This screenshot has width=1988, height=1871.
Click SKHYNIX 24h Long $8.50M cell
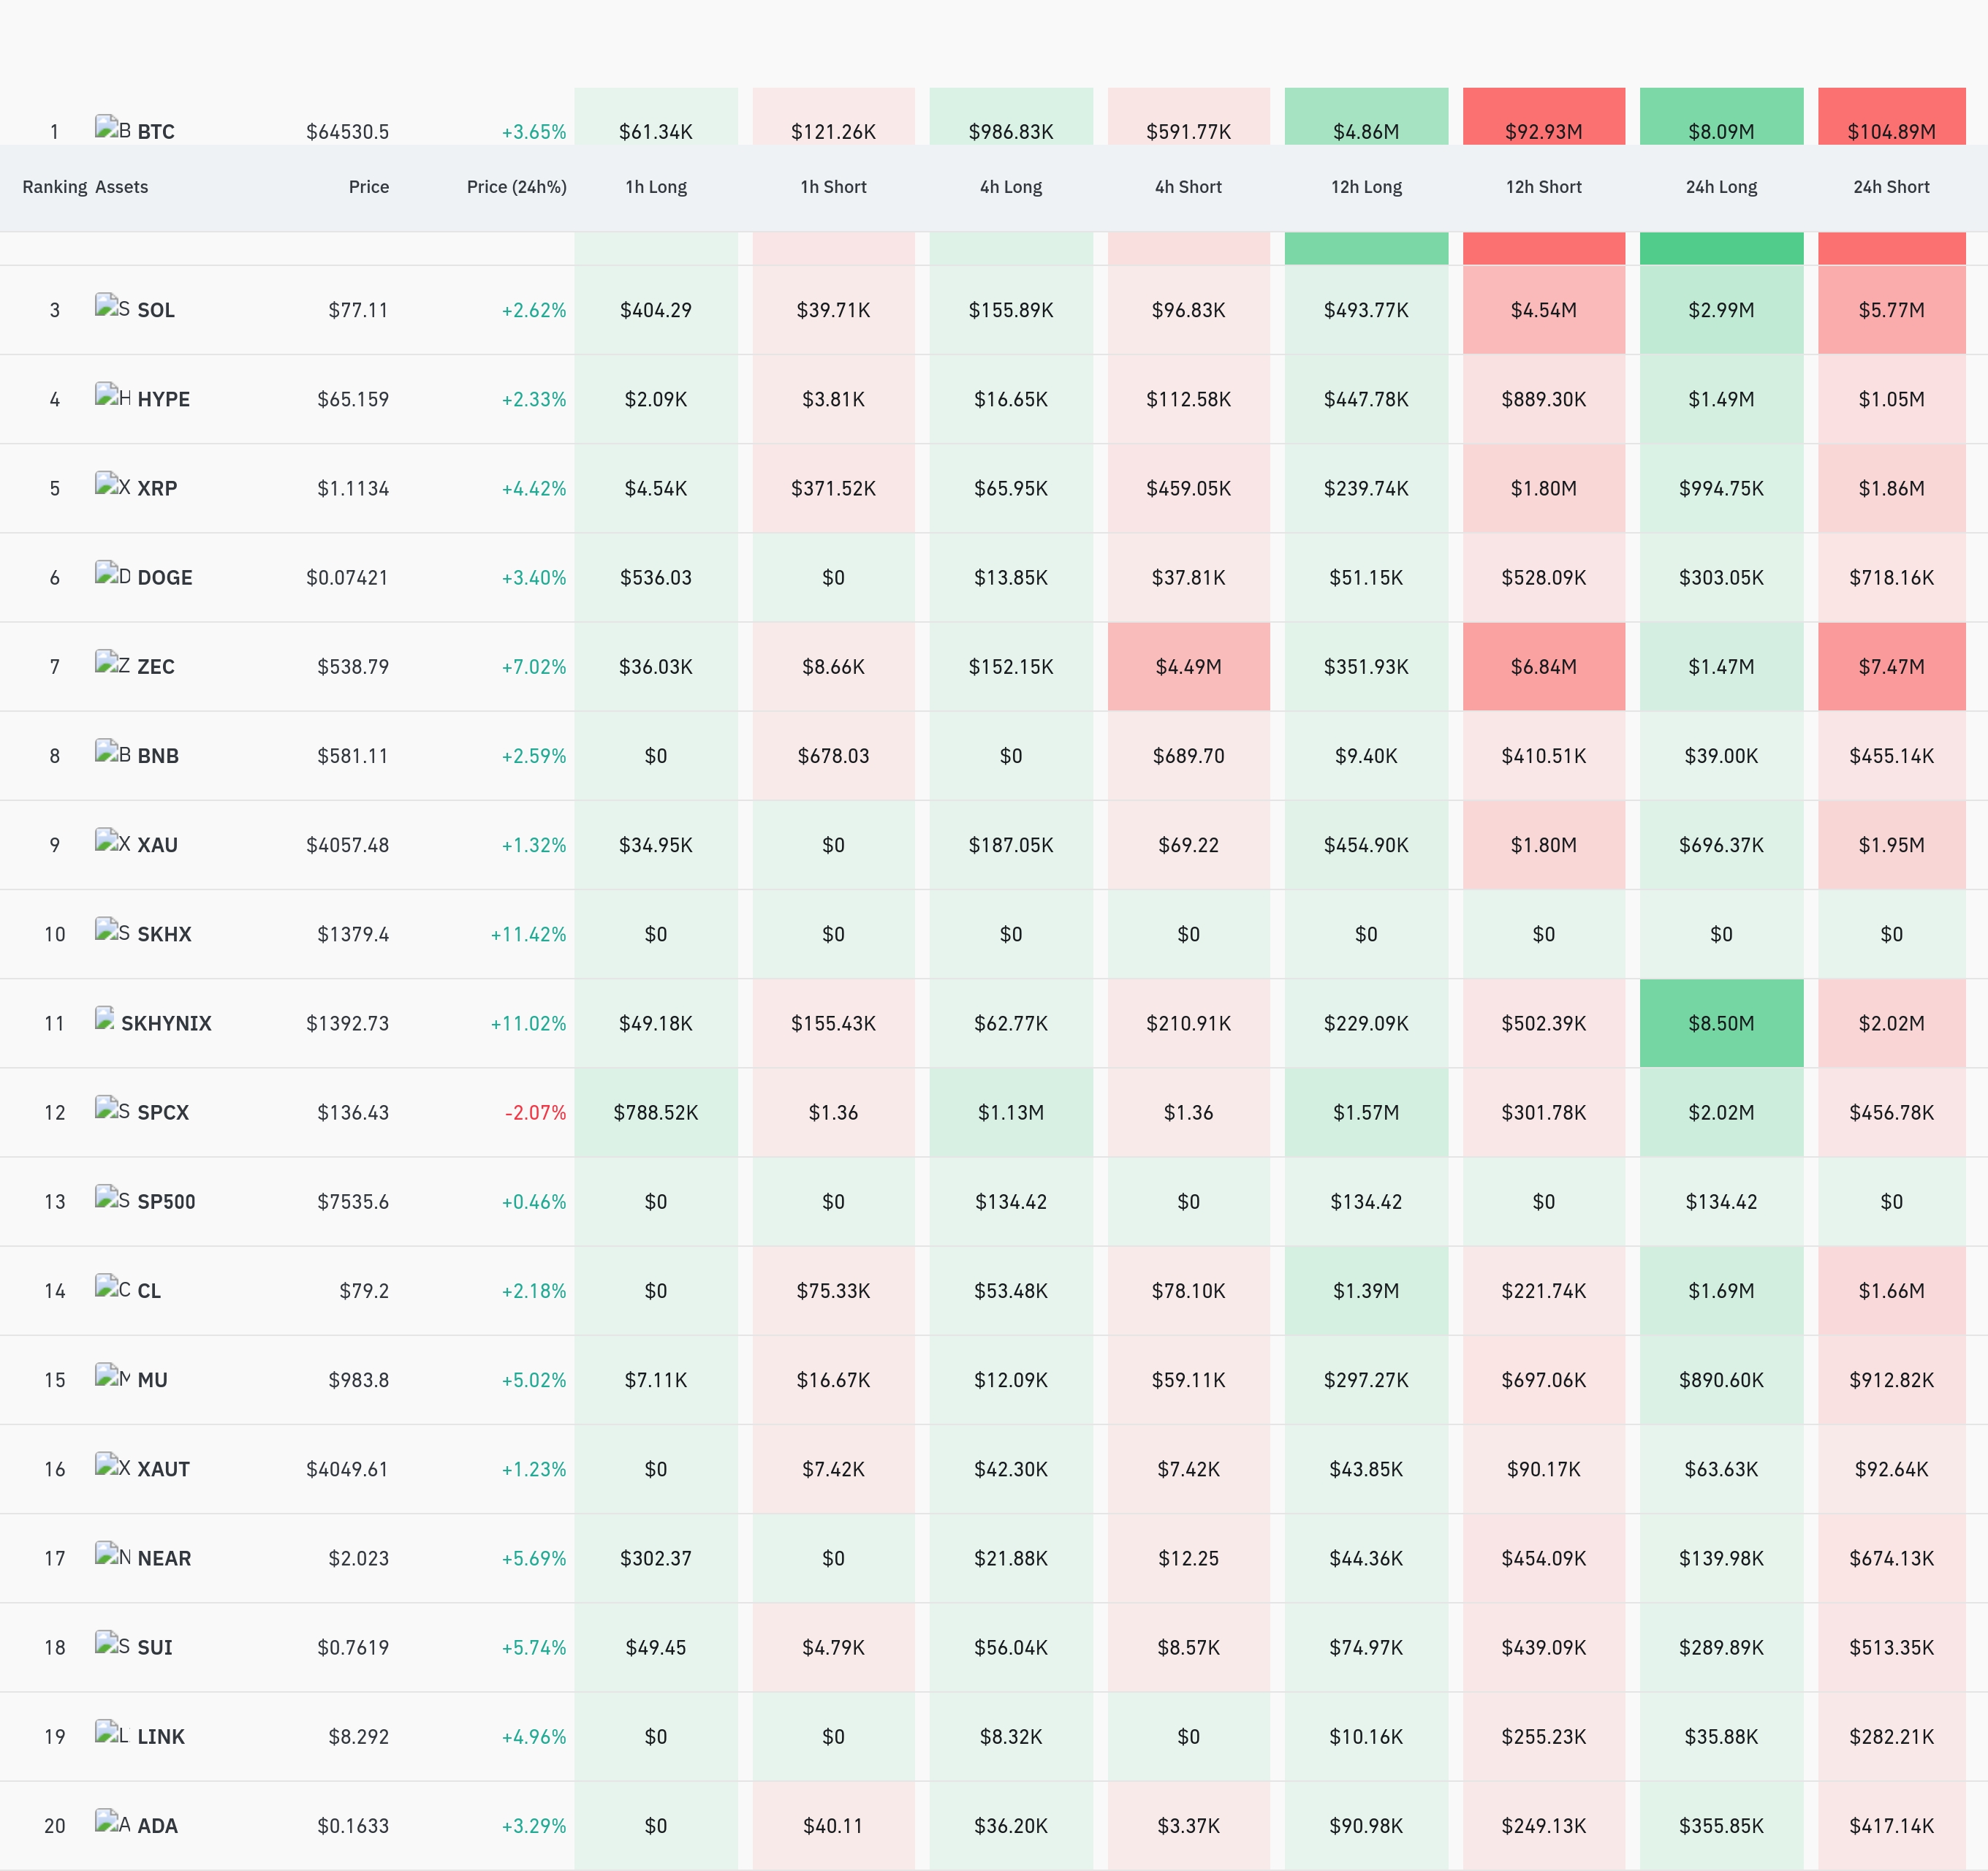[1721, 1023]
